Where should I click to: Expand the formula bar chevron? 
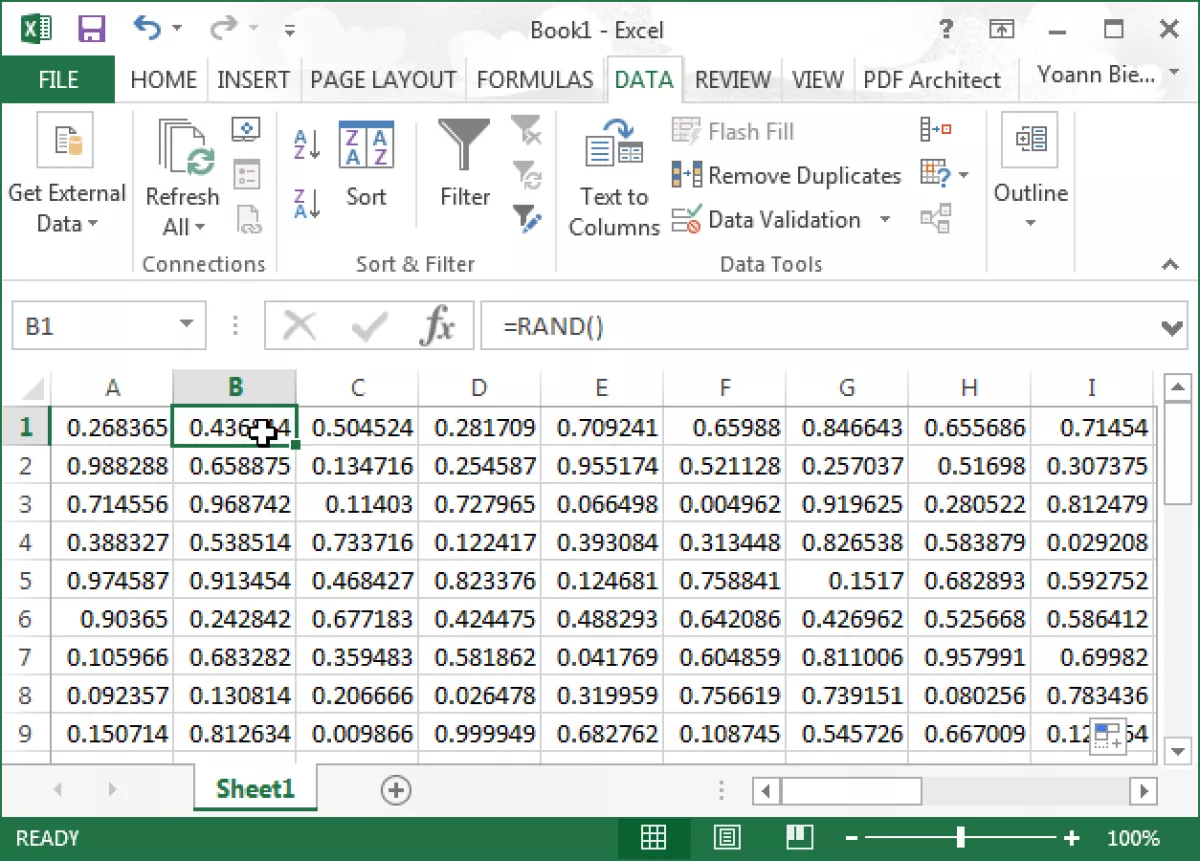[1172, 327]
